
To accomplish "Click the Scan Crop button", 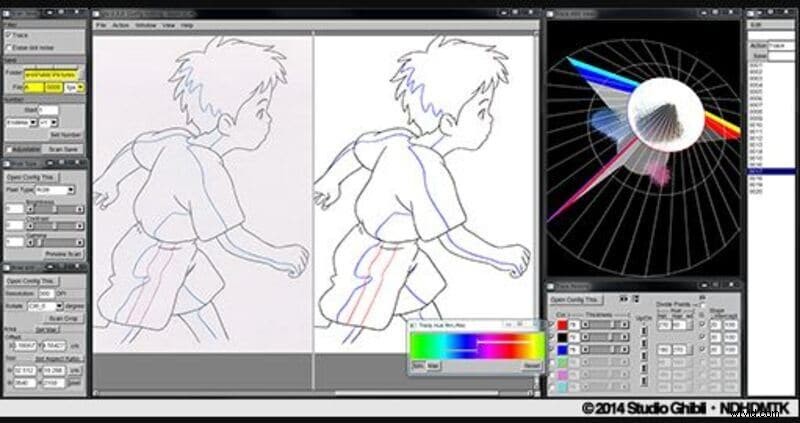I will (63, 318).
